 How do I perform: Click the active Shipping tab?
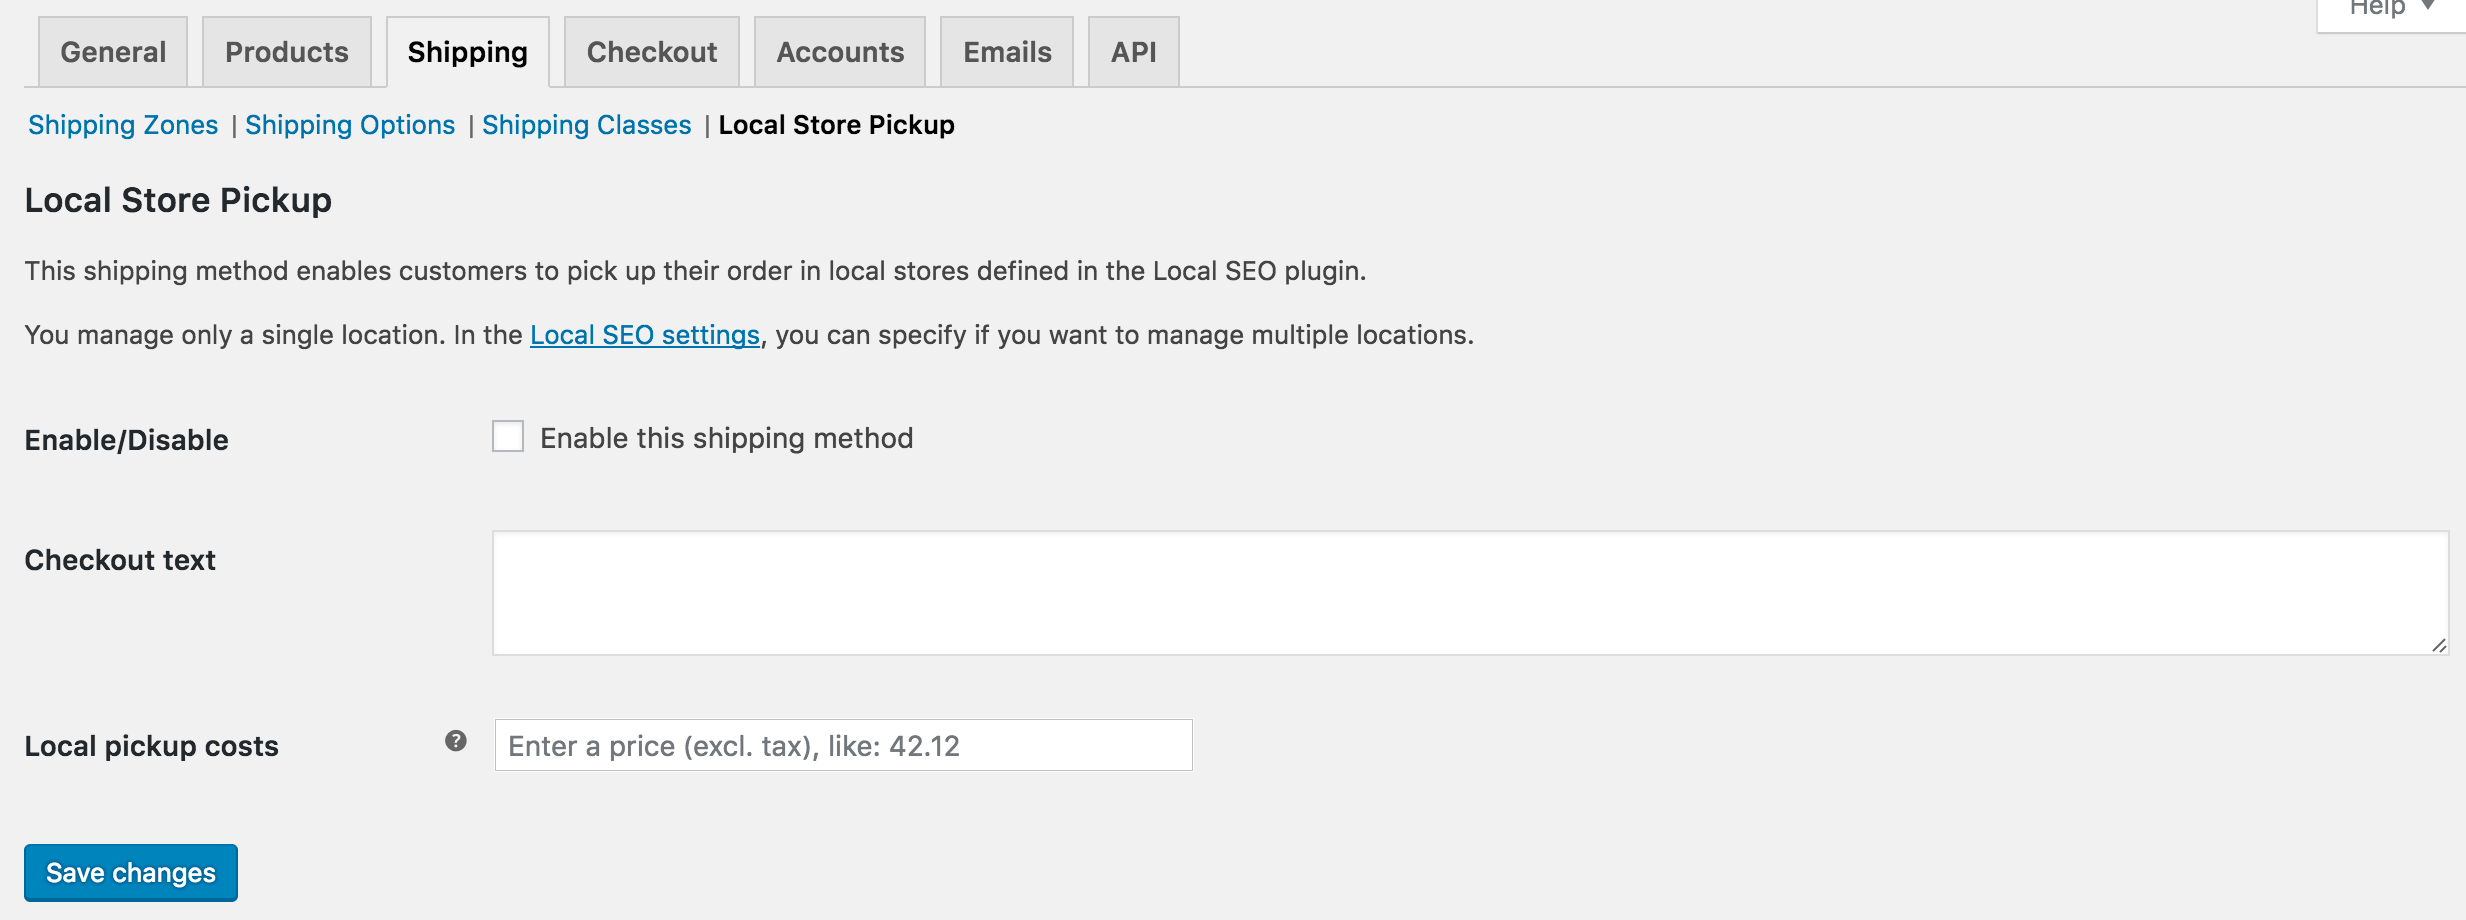(x=466, y=51)
